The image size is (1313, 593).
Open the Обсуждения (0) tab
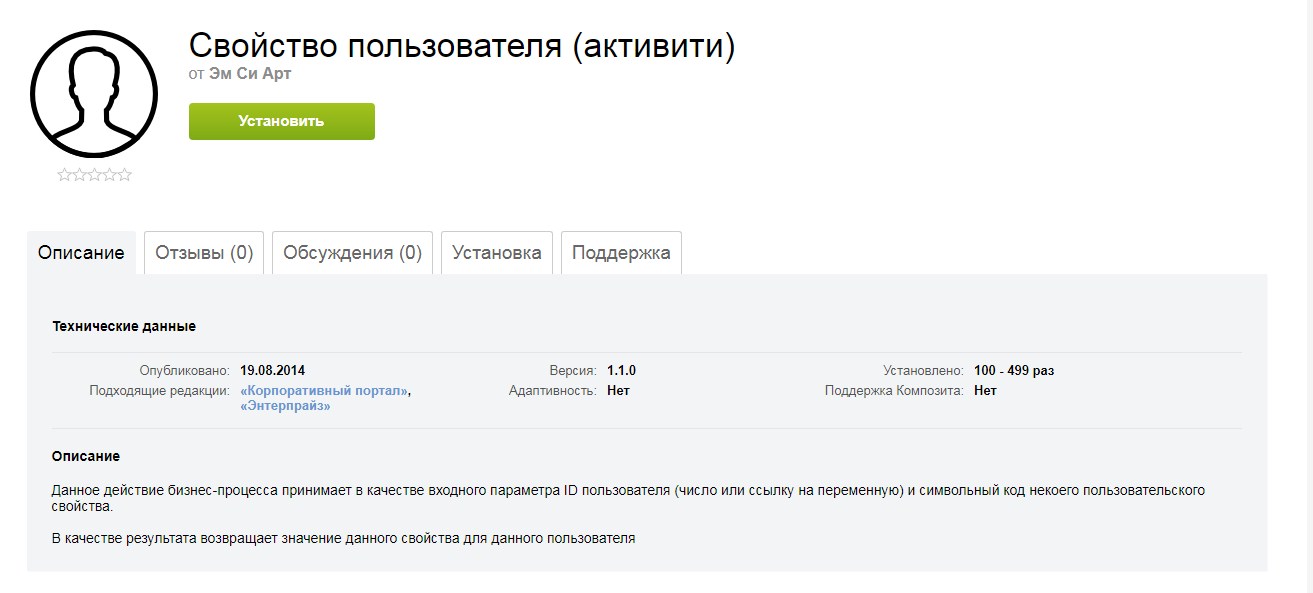[351, 252]
